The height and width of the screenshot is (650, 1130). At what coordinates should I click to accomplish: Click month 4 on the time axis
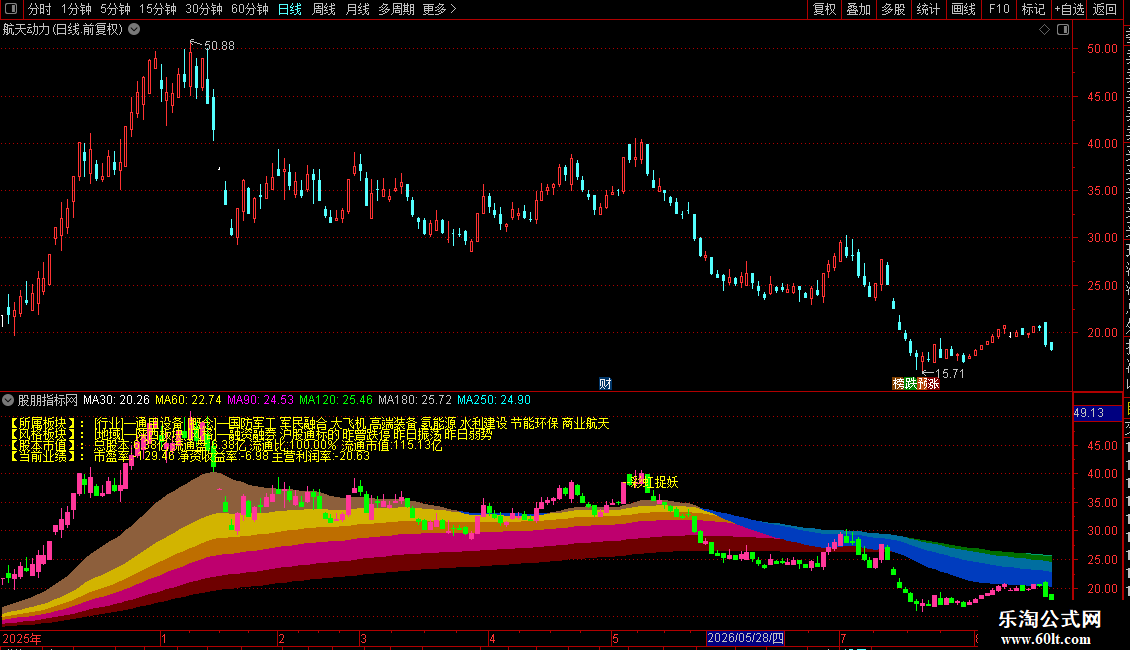coord(492,638)
